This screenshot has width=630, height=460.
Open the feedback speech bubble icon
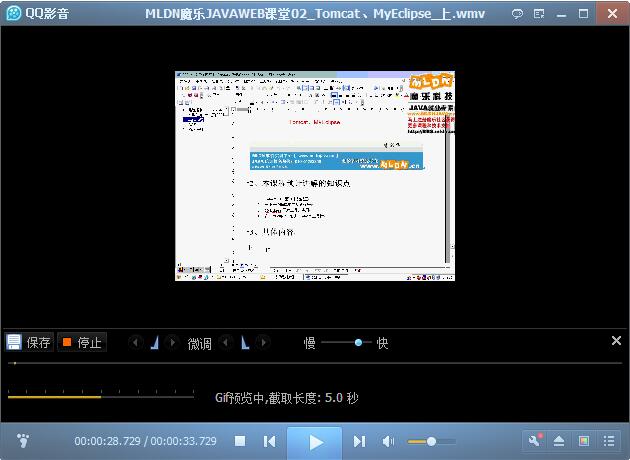517,14
